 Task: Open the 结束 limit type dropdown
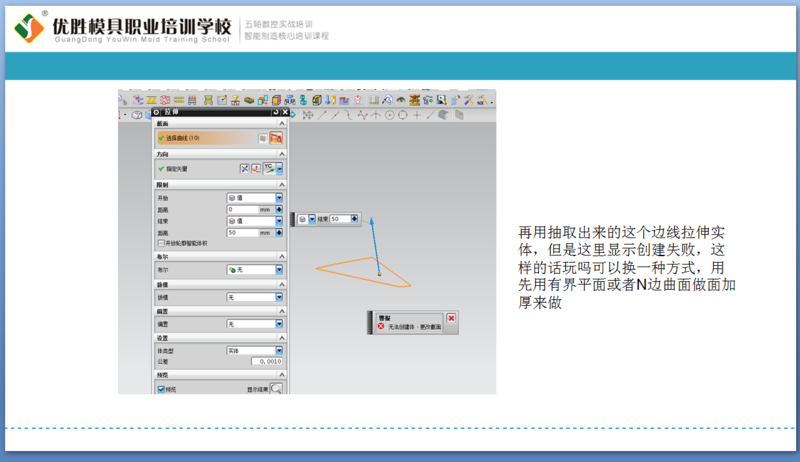(255, 221)
